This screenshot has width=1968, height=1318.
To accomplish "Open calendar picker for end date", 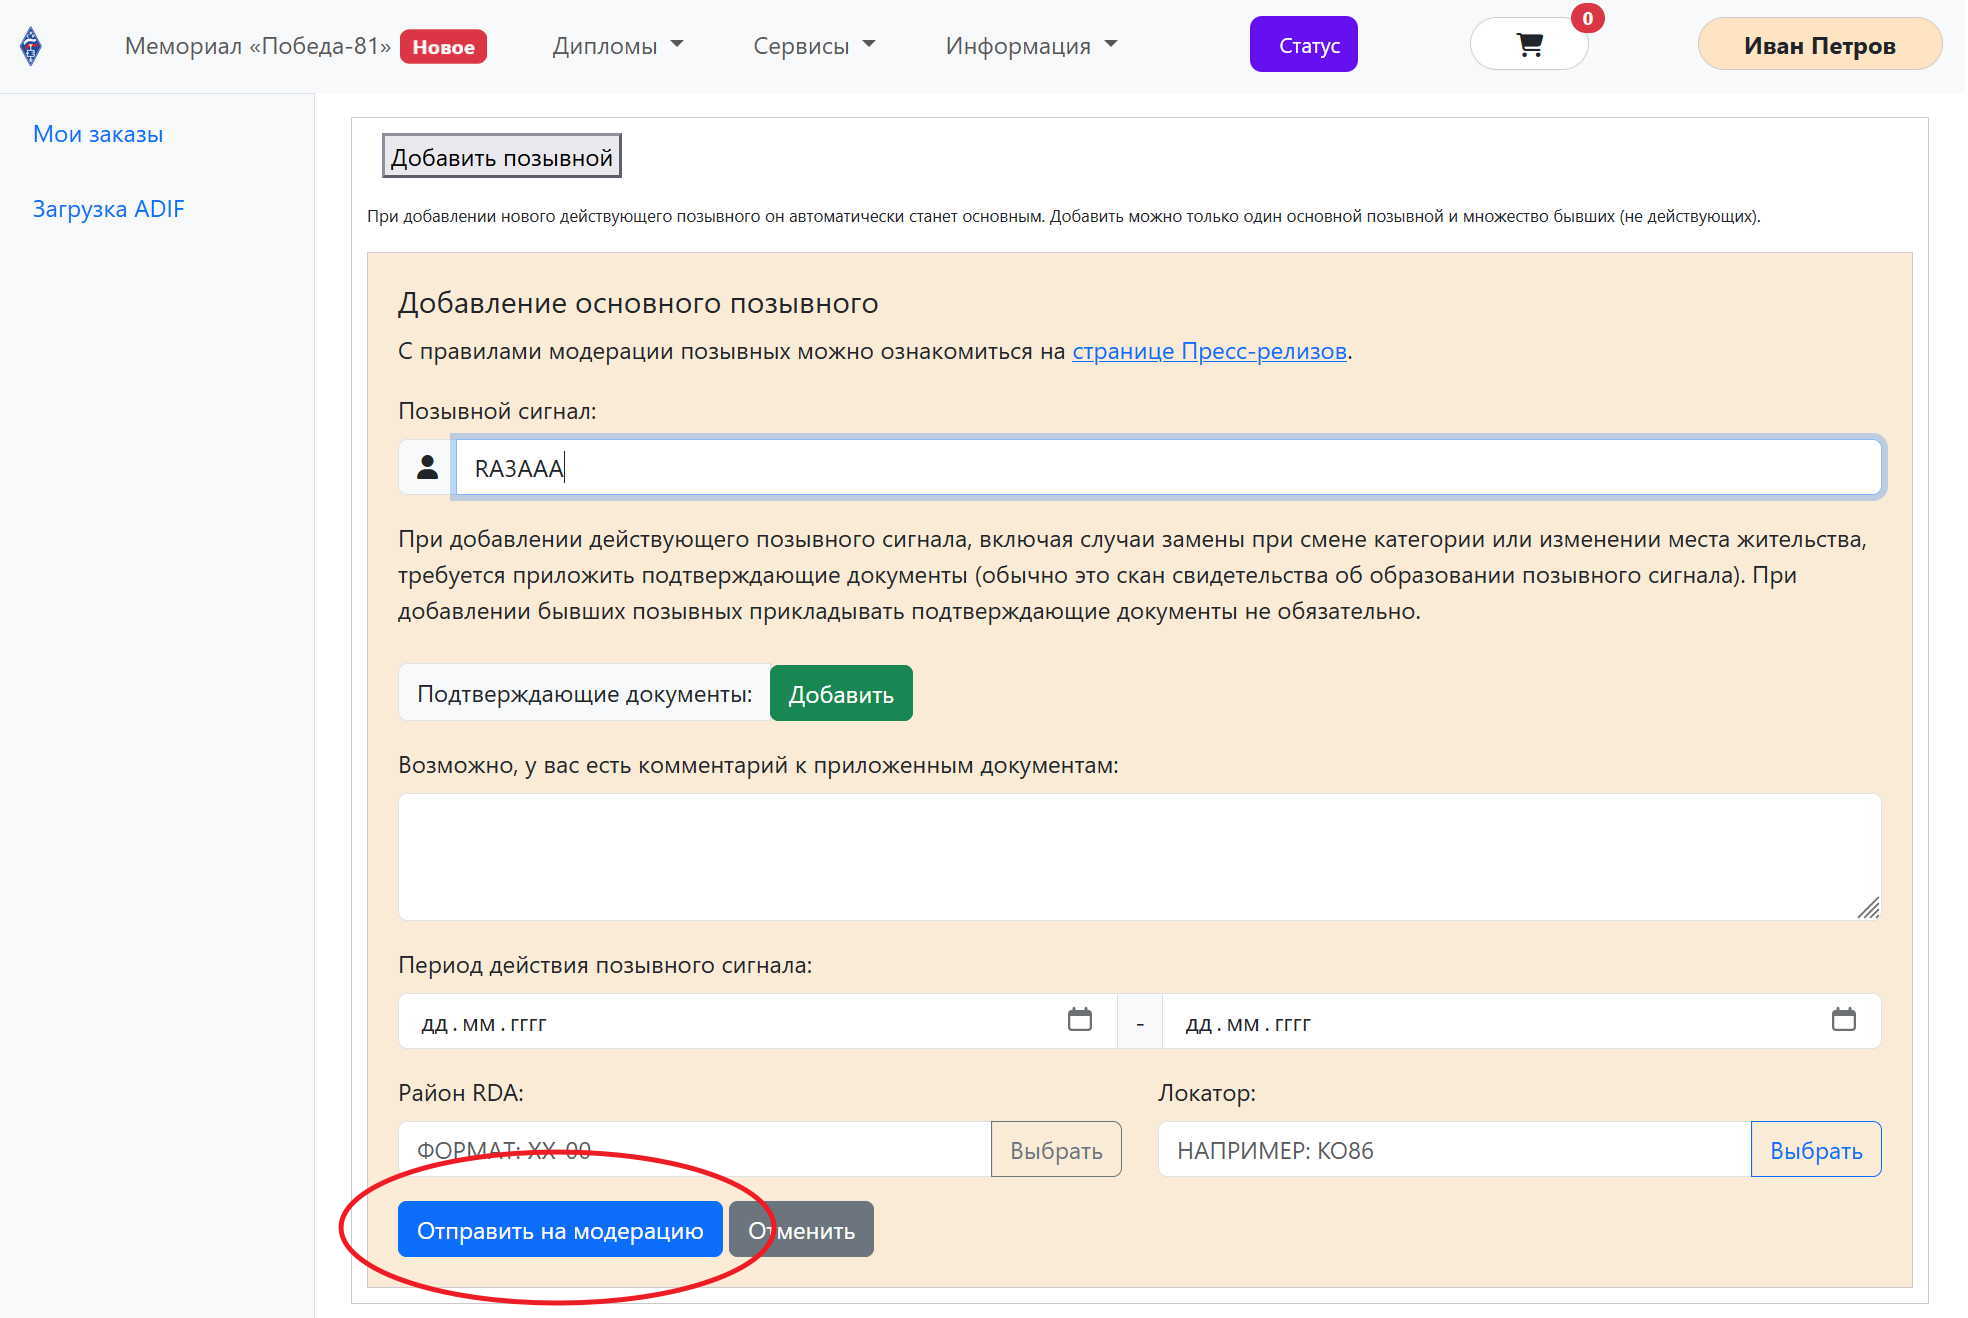I will [x=1842, y=1020].
